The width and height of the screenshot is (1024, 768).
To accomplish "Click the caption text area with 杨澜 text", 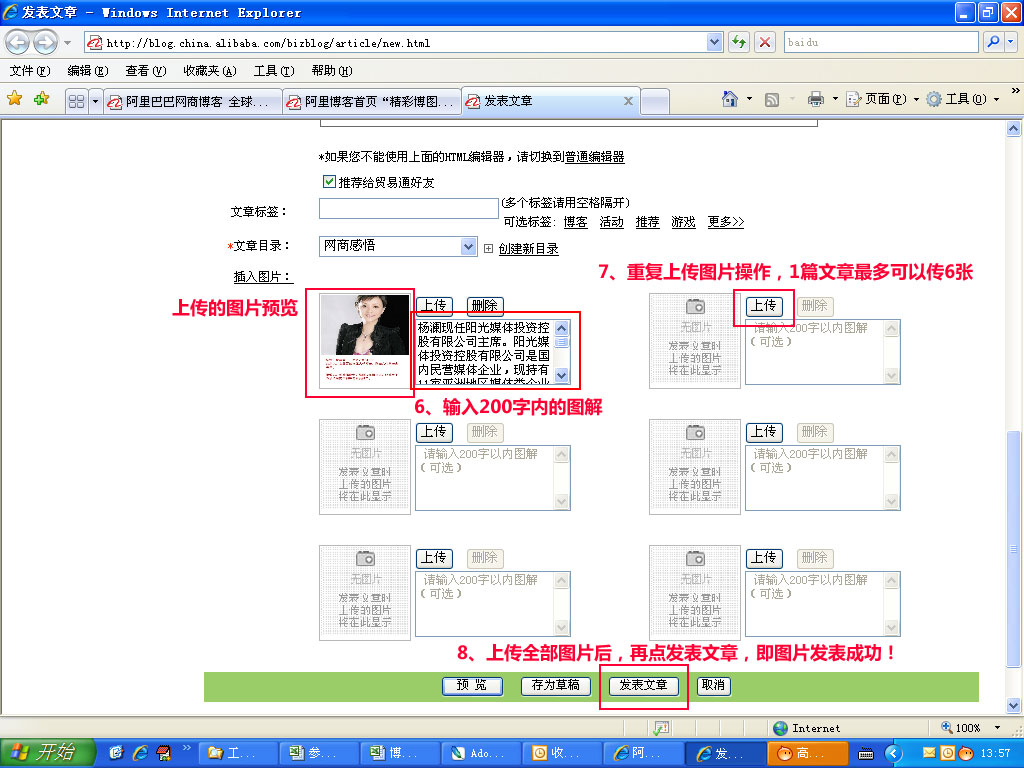I will [x=485, y=351].
